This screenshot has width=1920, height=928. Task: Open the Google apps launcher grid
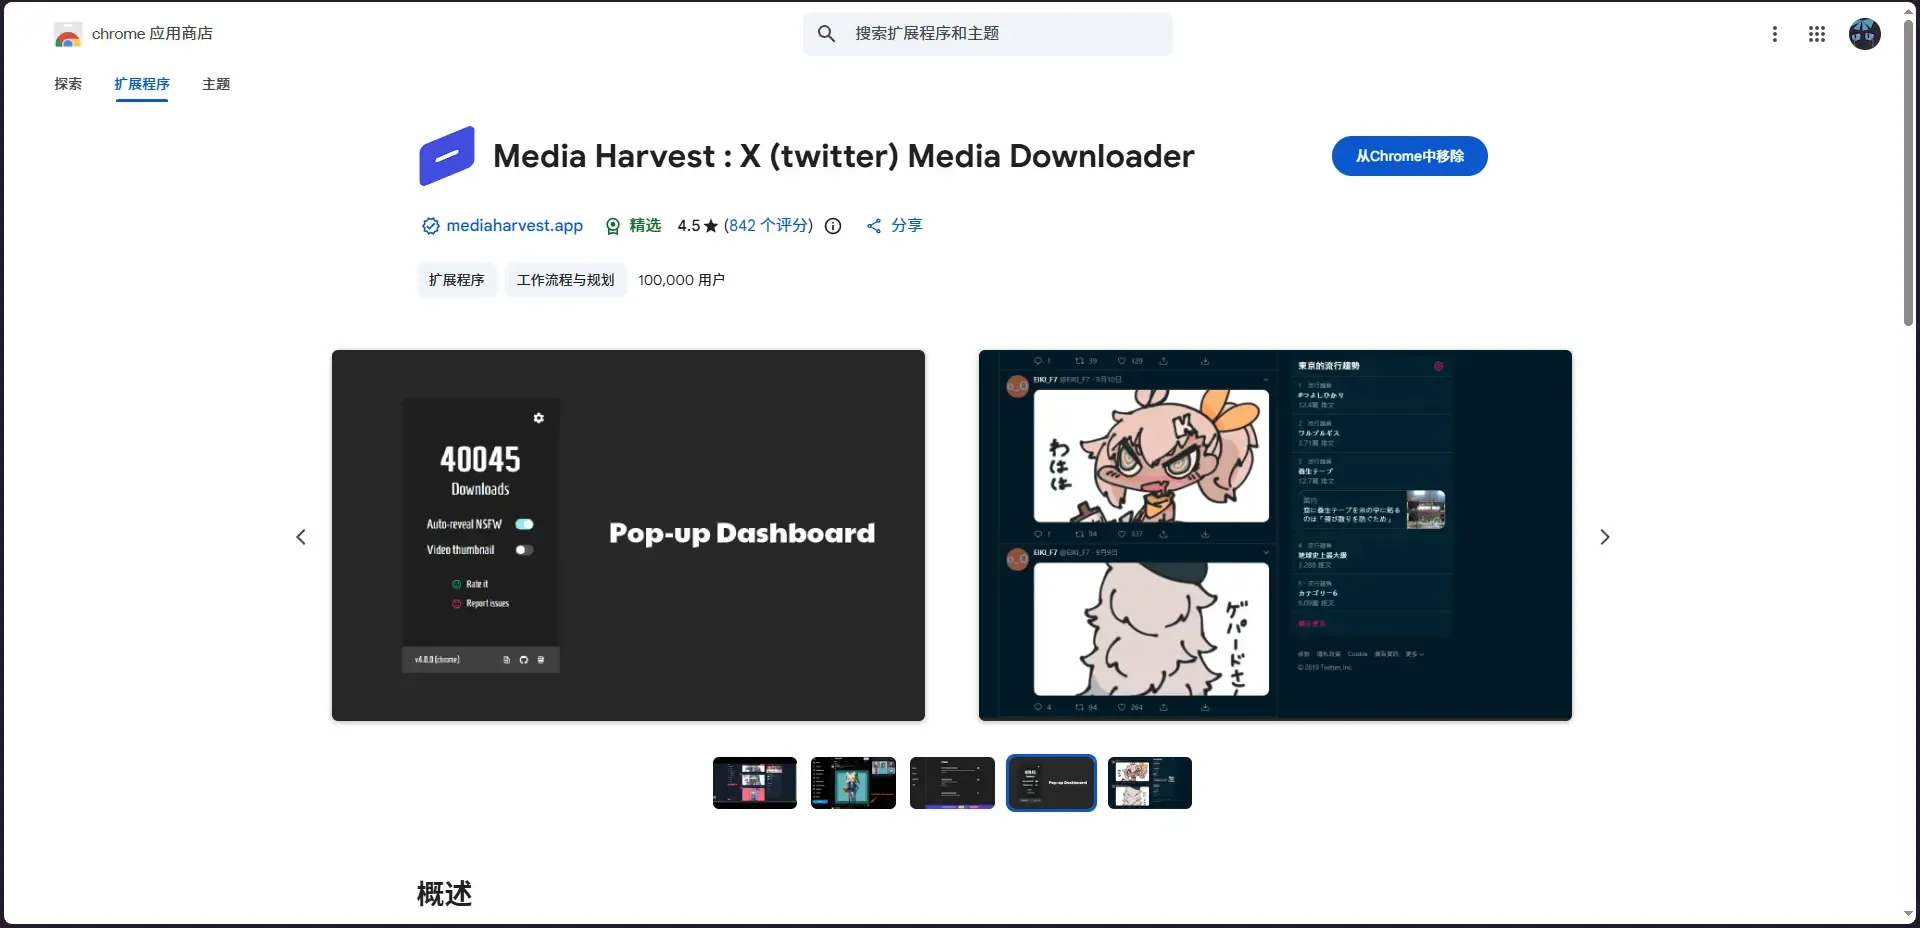[1817, 33]
